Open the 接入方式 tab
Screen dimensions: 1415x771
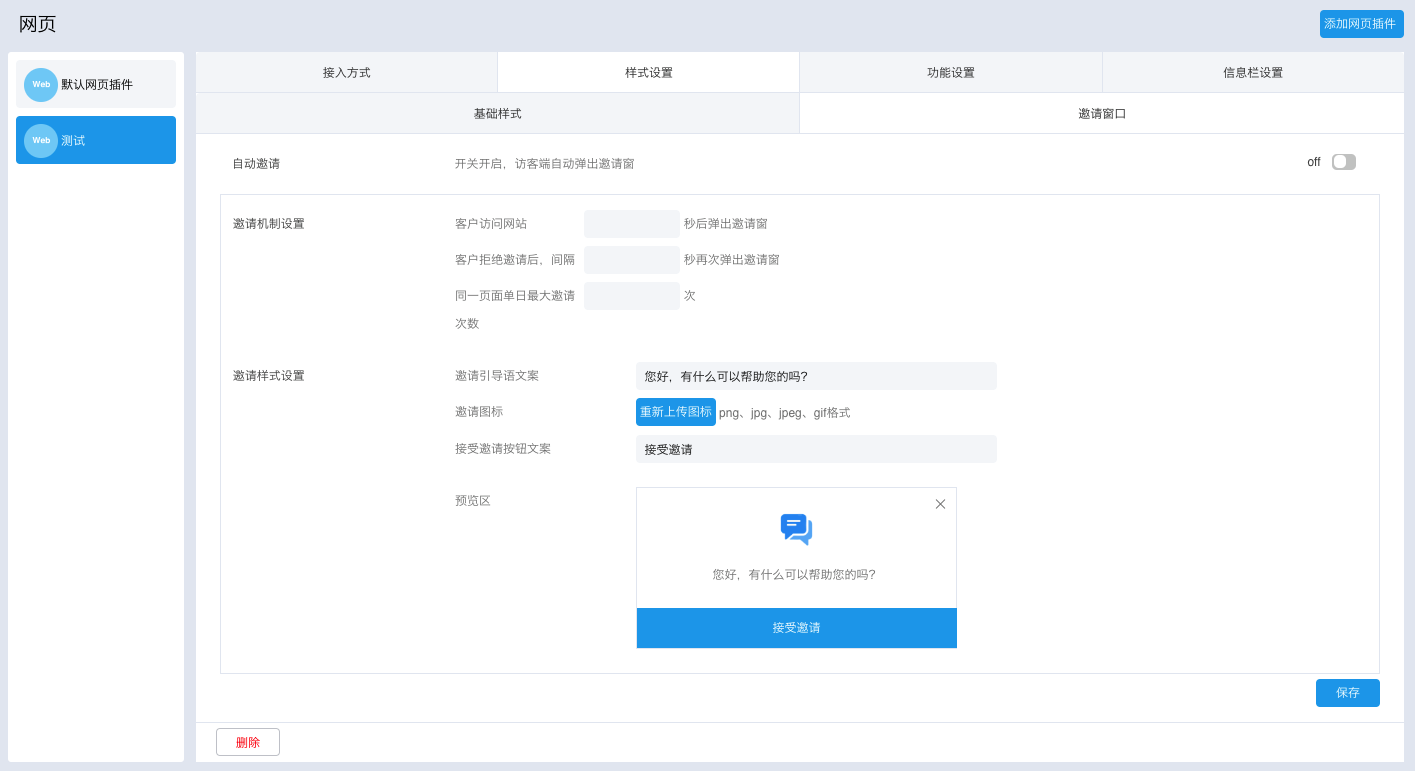click(x=346, y=73)
